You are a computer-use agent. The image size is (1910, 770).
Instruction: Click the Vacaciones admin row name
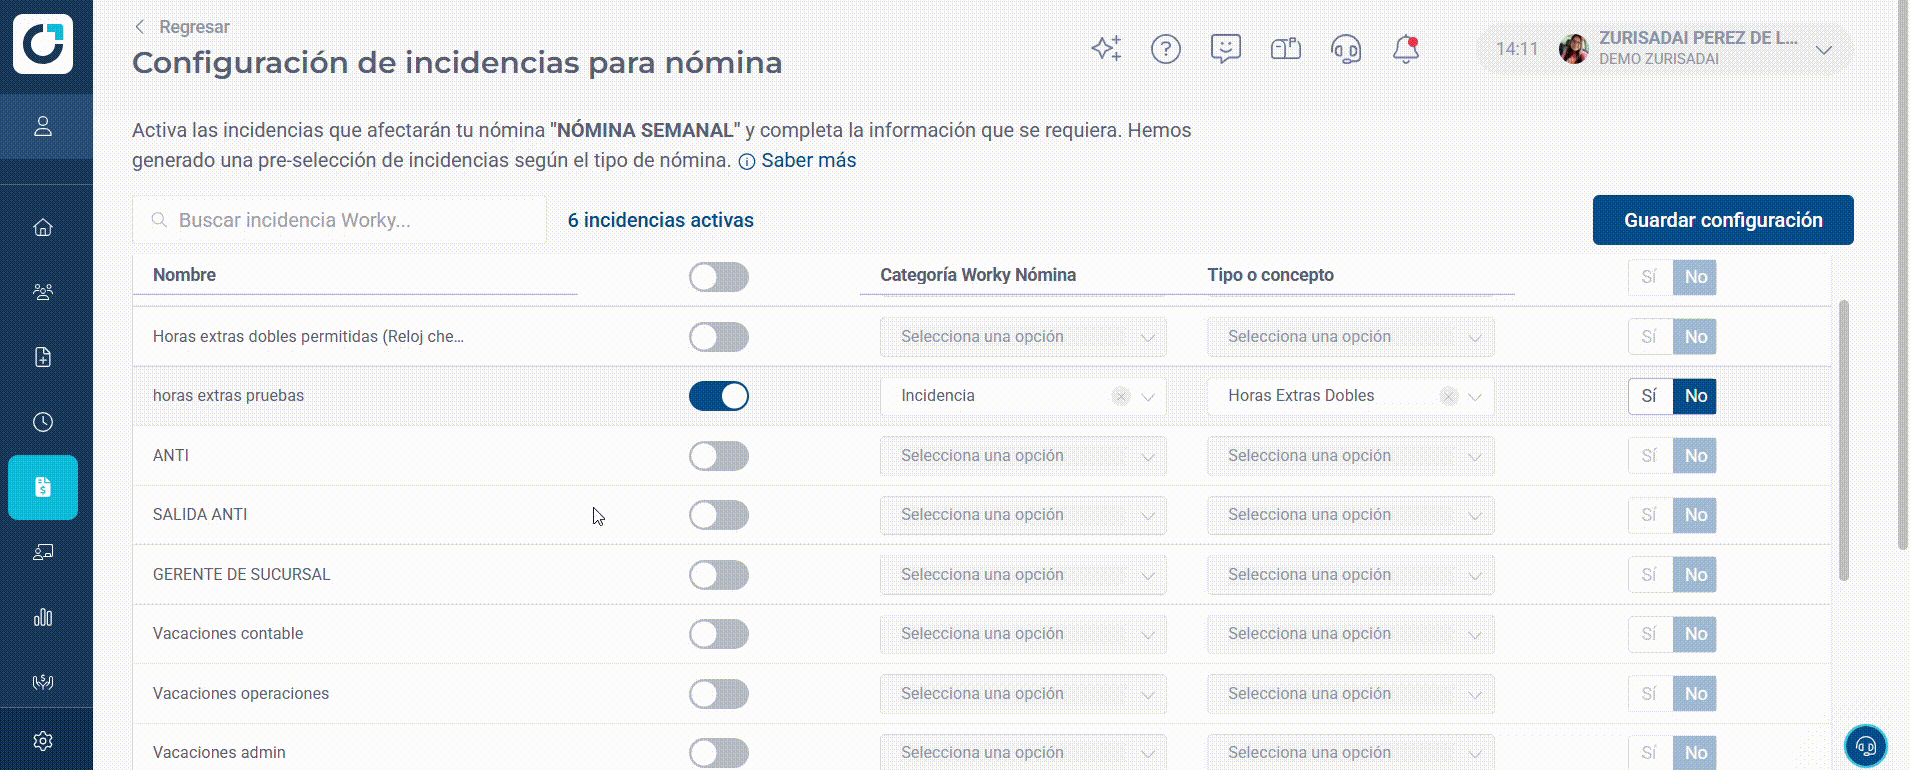pos(219,752)
